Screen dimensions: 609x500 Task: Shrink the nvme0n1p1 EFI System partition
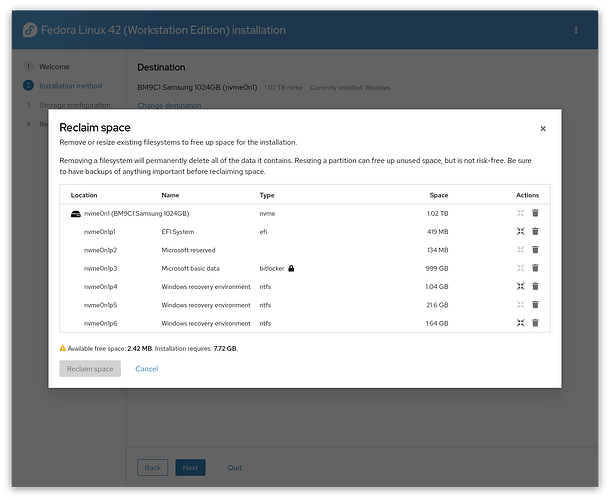(x=520, y=231)
